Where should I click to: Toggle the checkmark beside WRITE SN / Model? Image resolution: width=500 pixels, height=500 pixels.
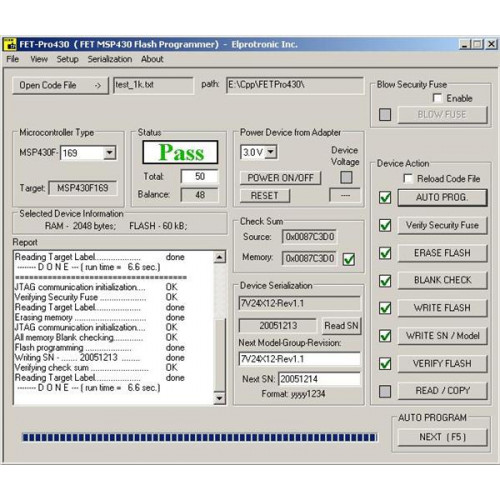[x=385, y=336]
